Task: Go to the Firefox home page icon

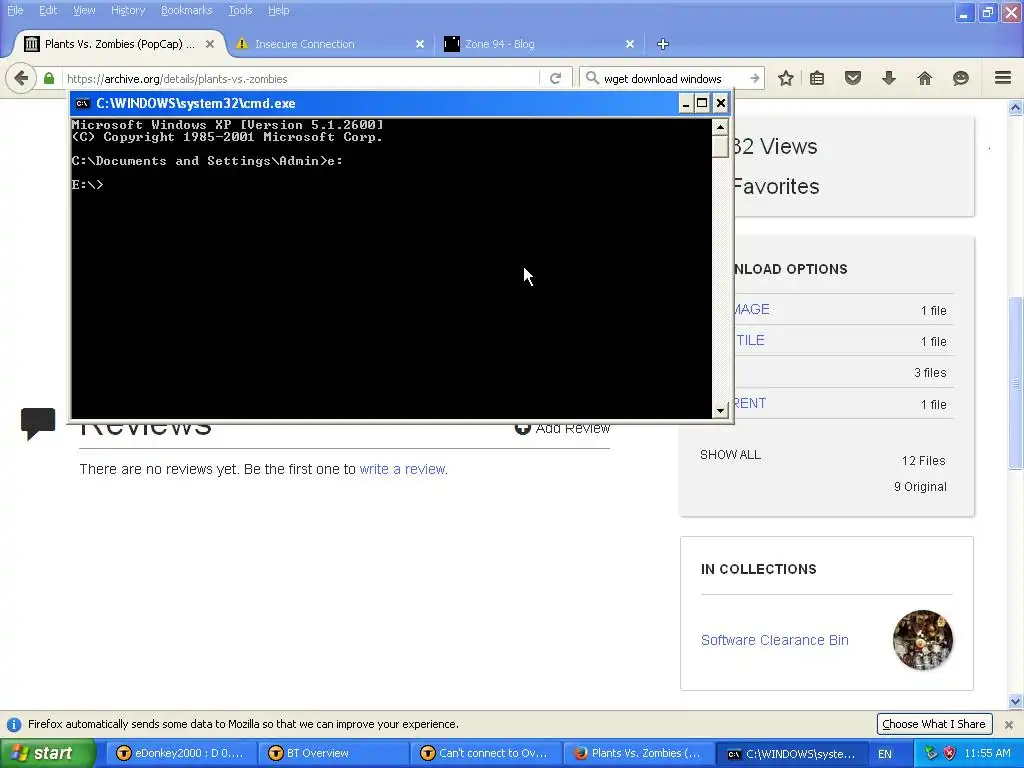Action: (x=924, y=78)
